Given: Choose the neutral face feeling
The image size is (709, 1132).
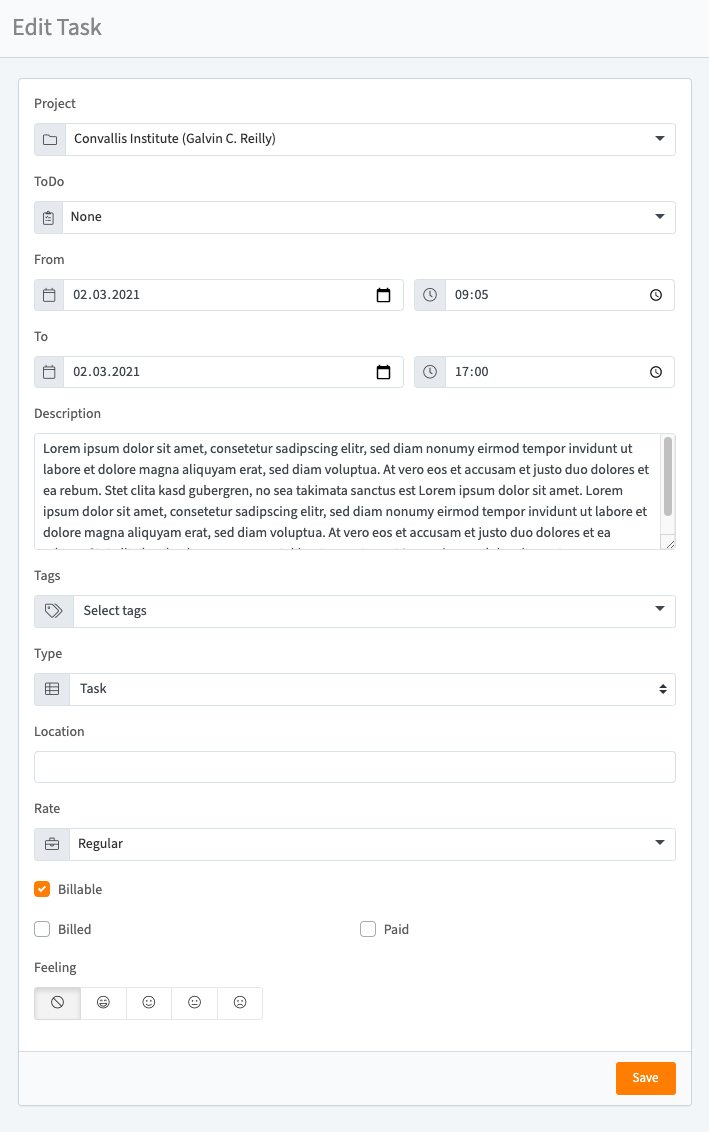Looking at the screenshot, I should (x=194, y=1003).
